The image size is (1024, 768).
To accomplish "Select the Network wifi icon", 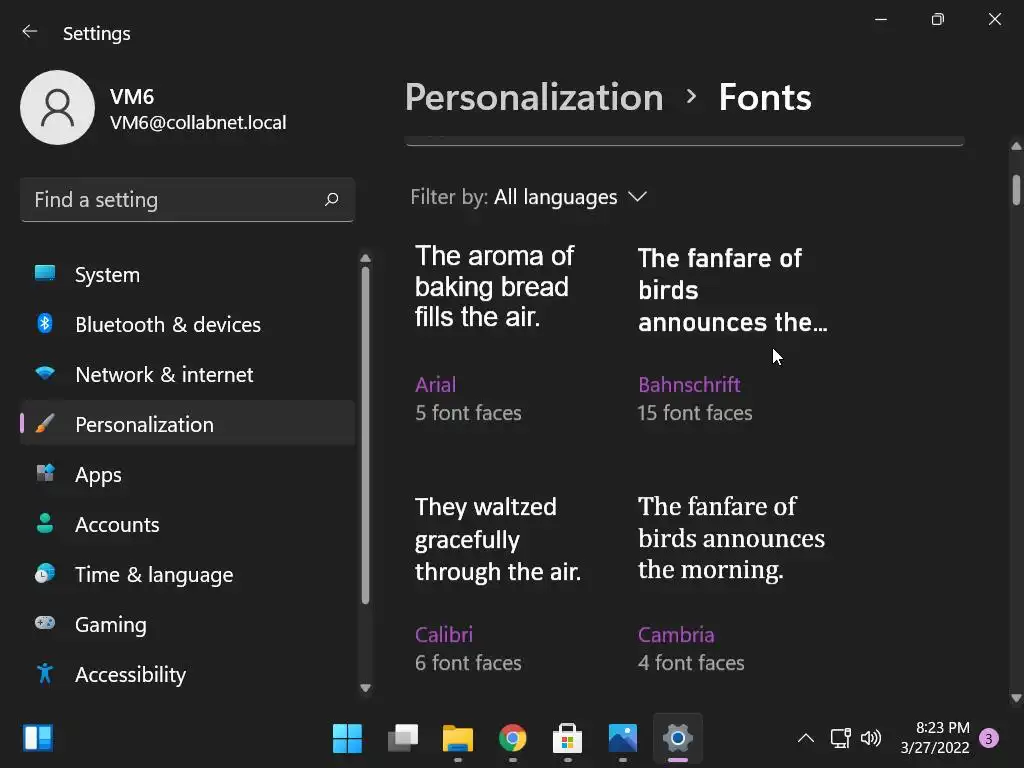I will [45, 374].
